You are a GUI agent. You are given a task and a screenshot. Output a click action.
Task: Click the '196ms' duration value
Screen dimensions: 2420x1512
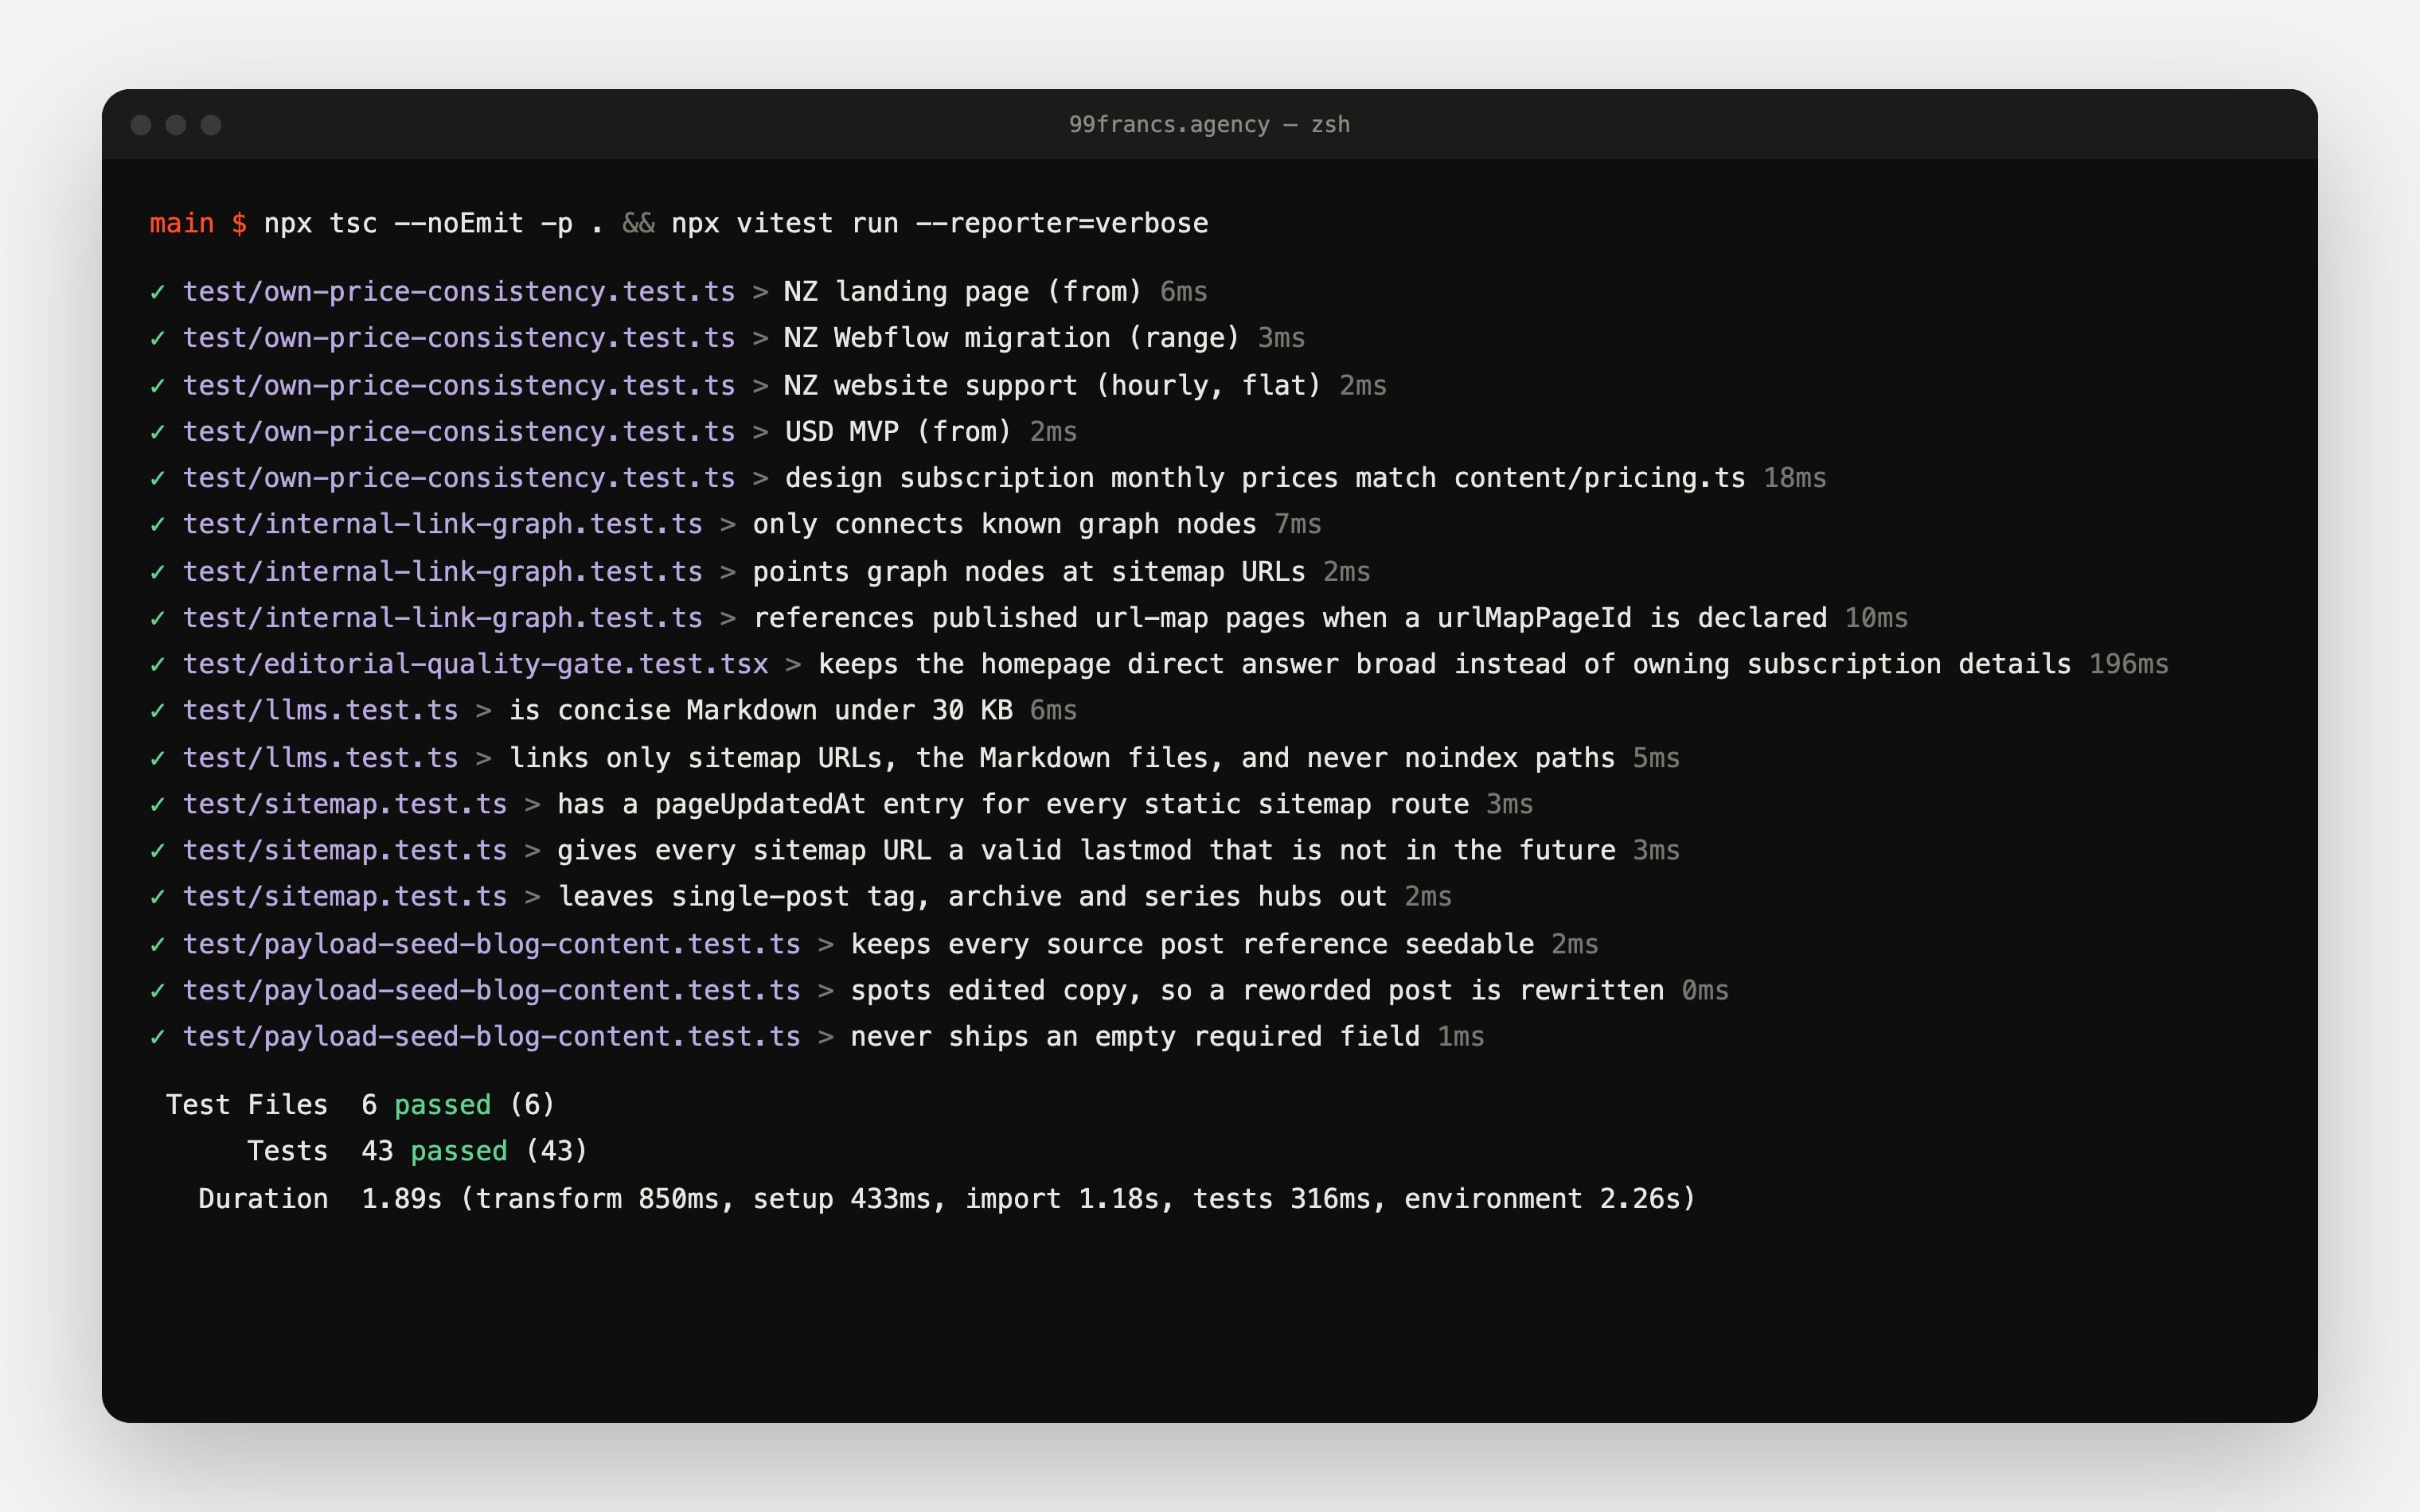click(x=2129, y=664)
